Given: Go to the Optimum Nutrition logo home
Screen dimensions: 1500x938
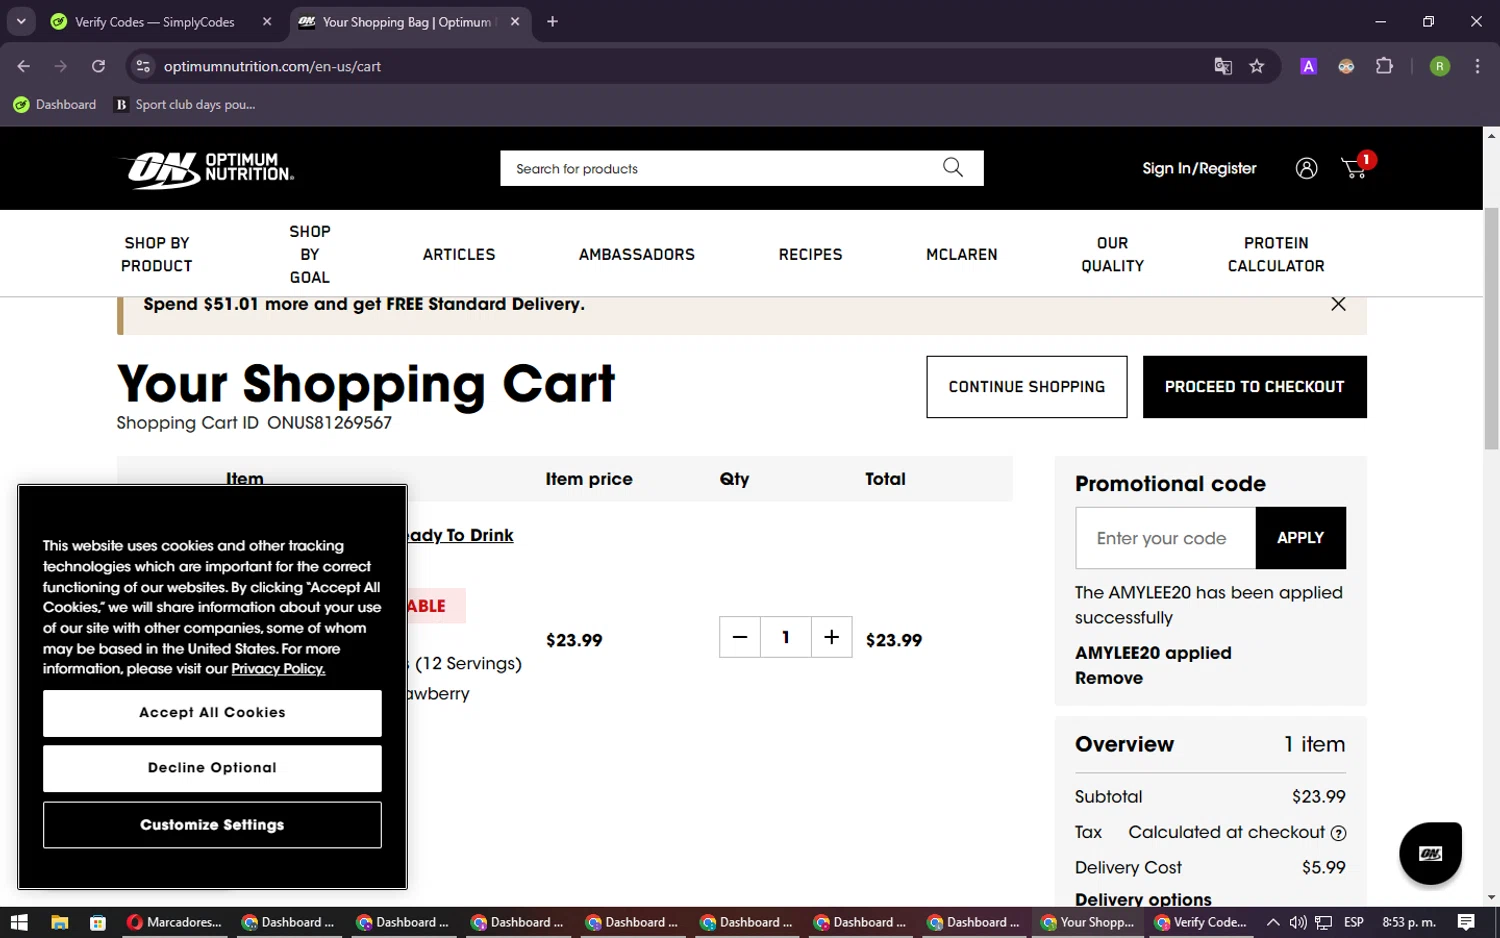Looking at the screenshot, I should [208, 168].
